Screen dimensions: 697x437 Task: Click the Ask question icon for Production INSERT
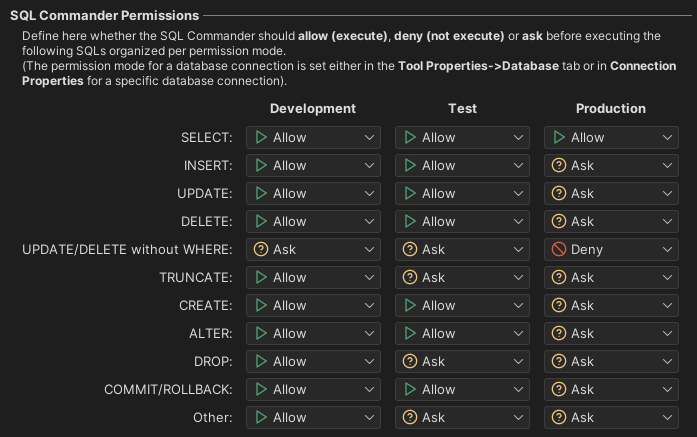[x=558, y=165]
